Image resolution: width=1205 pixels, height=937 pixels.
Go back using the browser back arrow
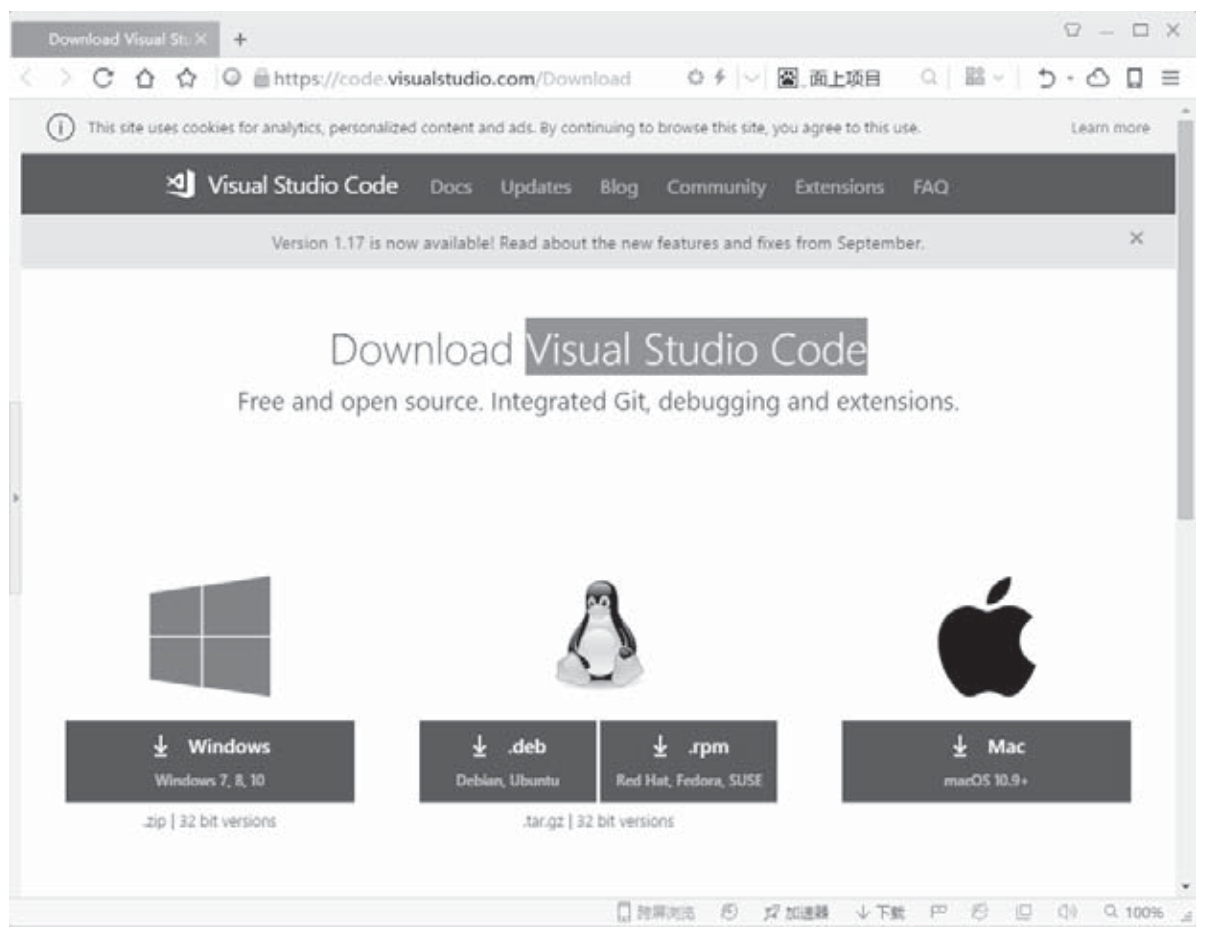click(x=27, y=79)
